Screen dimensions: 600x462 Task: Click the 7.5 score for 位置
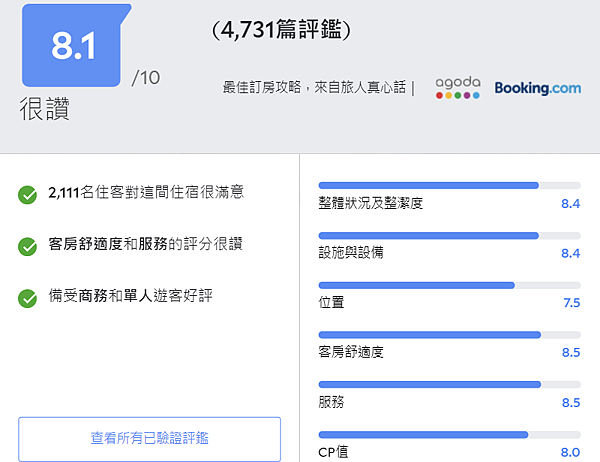tap(571, 303)
